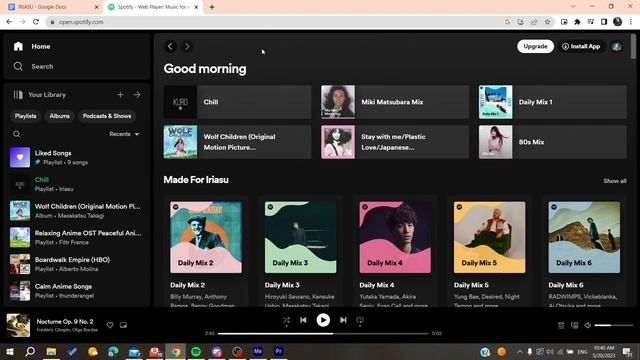Open Media Encoder from taskbar

point(258,351)
